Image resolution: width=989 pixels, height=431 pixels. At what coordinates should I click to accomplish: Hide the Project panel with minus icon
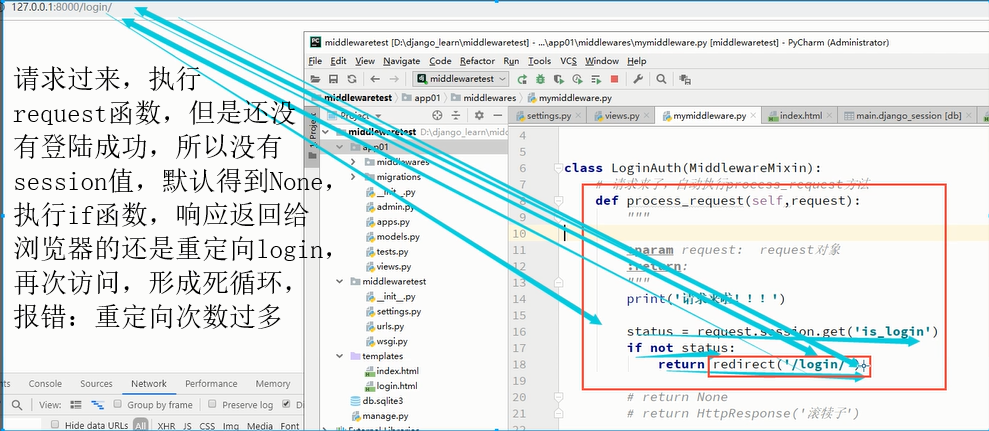tap(498, 115)
